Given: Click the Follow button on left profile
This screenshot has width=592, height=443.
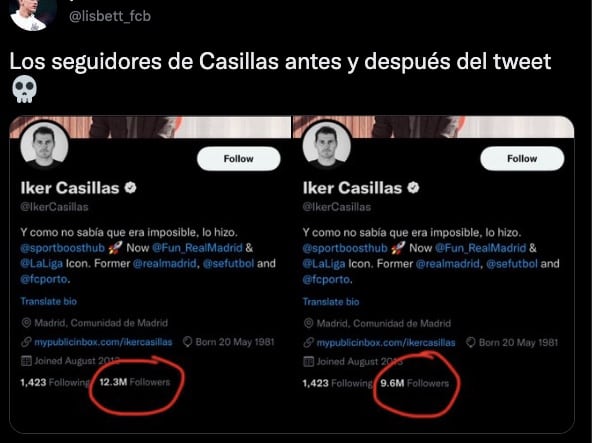Looking at the screenshot, I should [x=239, y=159].
